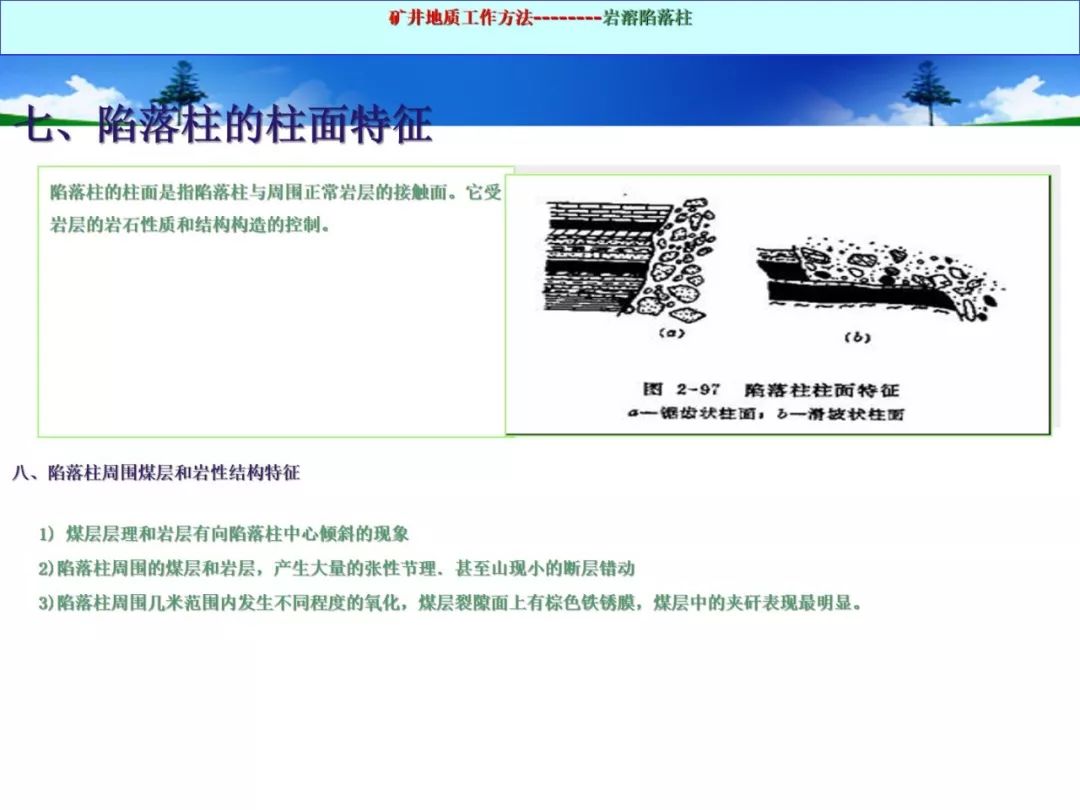Screen dimensions: 1080x810
Task: Click the legend line a—锯齿状柱面, b—滑坡状柱面
Action: [x=766, y=414]
